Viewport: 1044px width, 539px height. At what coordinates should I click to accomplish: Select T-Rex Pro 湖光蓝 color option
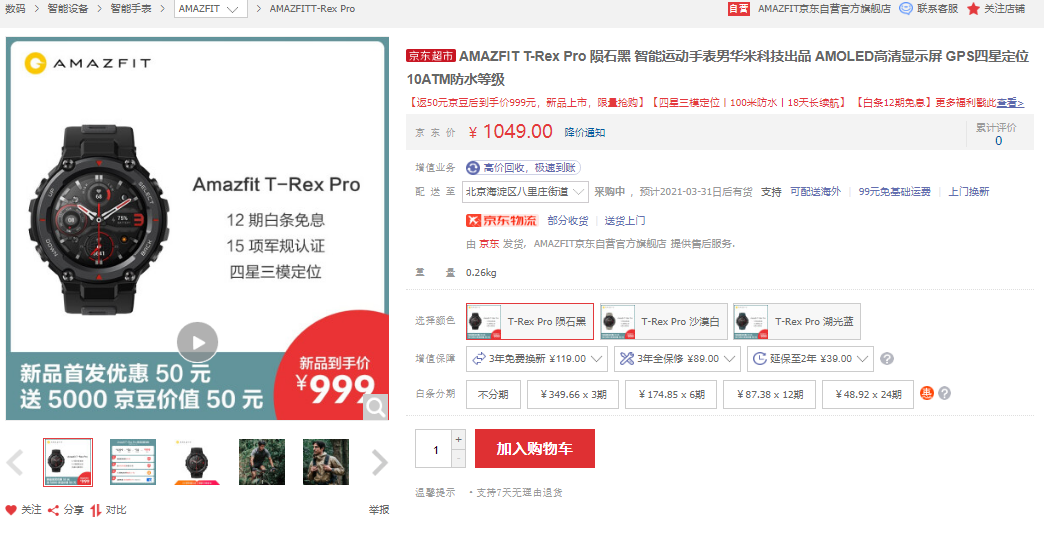(797, 321)
